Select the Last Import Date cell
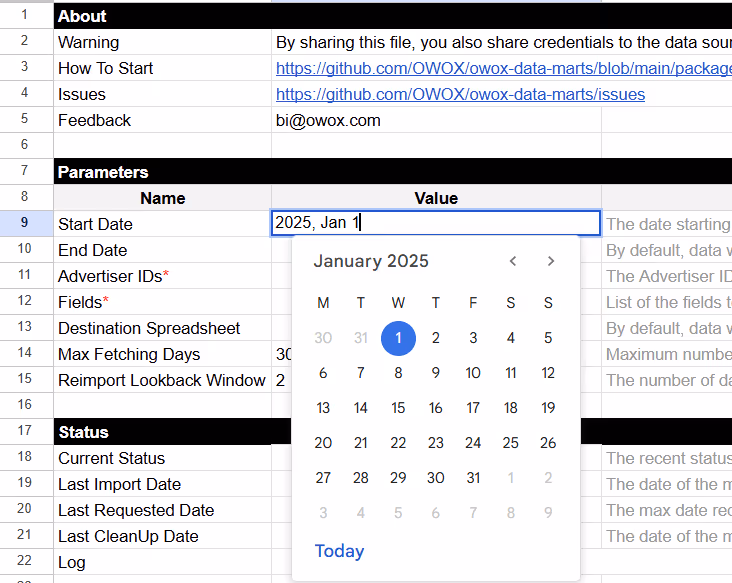The height and width of the screenshot is (583, 732). [162, 485]
